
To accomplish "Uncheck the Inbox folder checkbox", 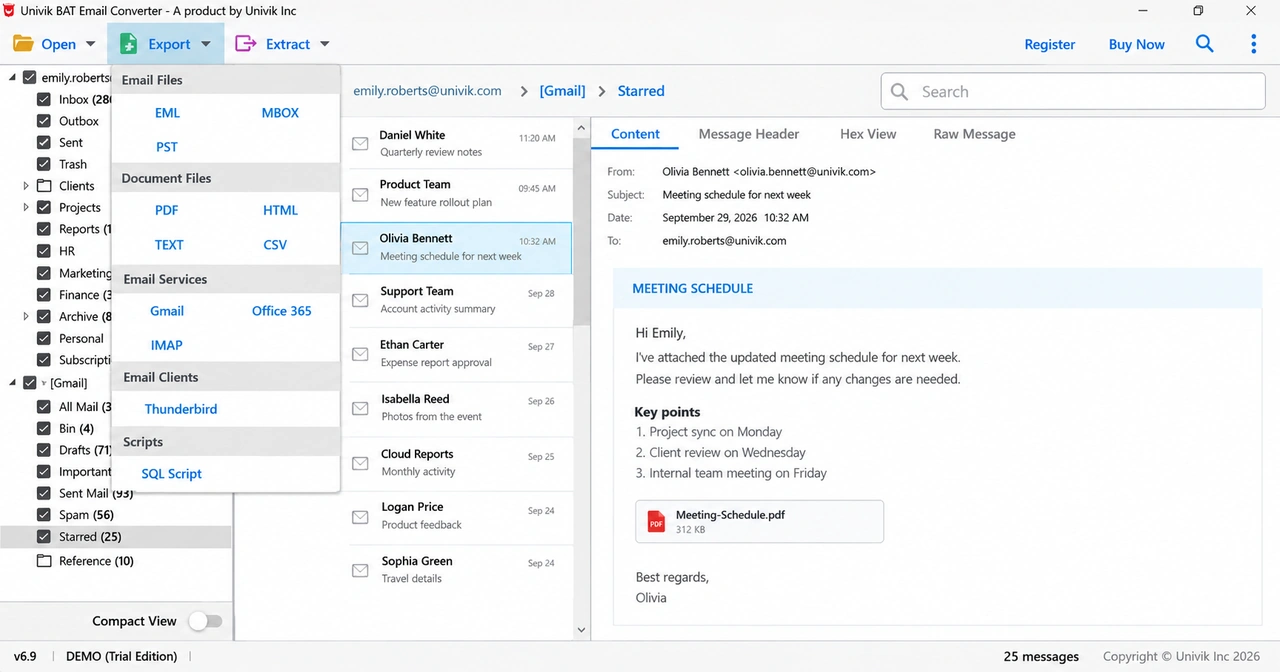I will click(44, 100).
